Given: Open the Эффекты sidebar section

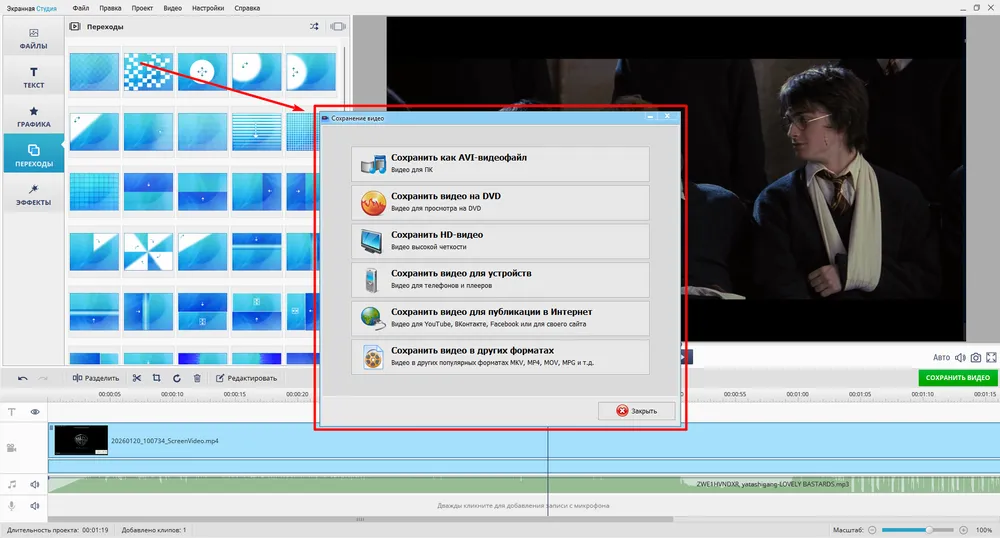Looking at the screenshot, I should (33, 194).
